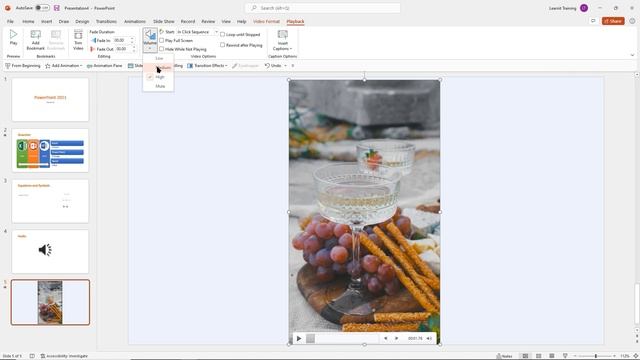Screen dimensions: 640x360
Task: Open the Notes pane from the status bar
Action: point(504,356)
